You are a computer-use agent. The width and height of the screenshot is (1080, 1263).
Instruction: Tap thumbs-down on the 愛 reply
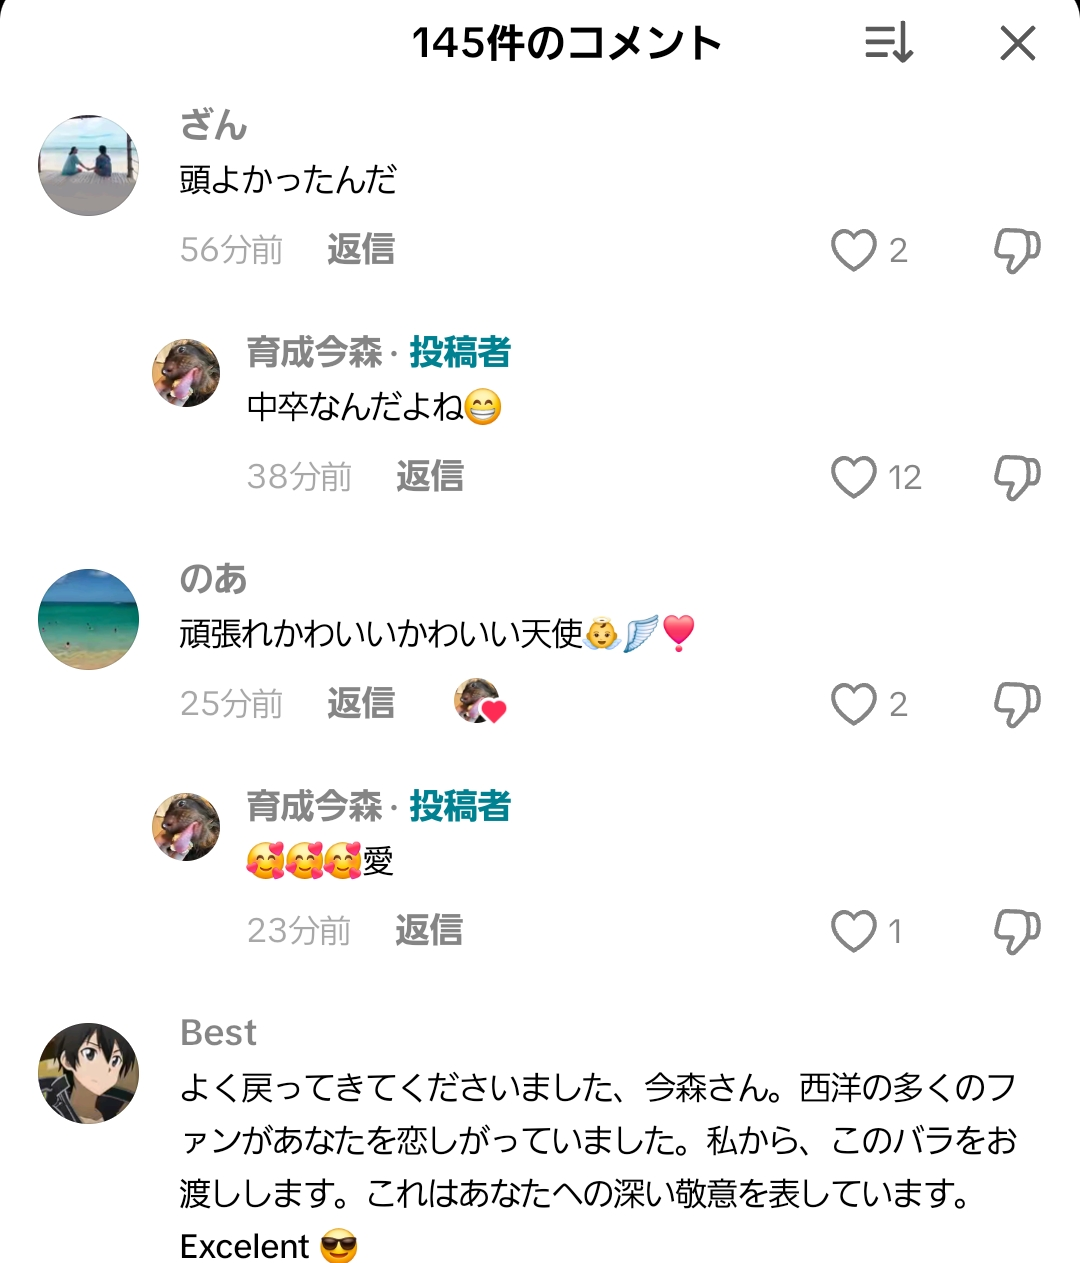point(1016,931)
